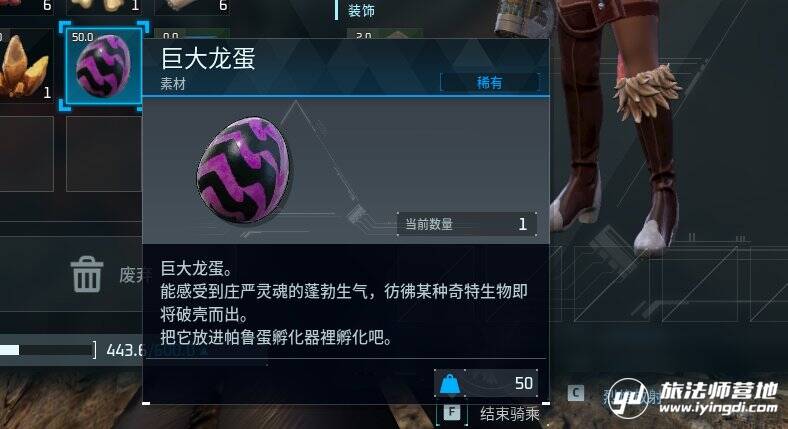
Task: Click the 当前数量 quantity field
Action: pos(467,224)
